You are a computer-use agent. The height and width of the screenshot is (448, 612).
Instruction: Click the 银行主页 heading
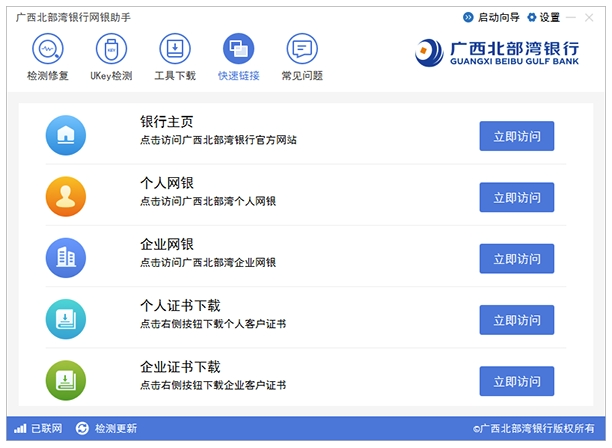coord(167,122)
